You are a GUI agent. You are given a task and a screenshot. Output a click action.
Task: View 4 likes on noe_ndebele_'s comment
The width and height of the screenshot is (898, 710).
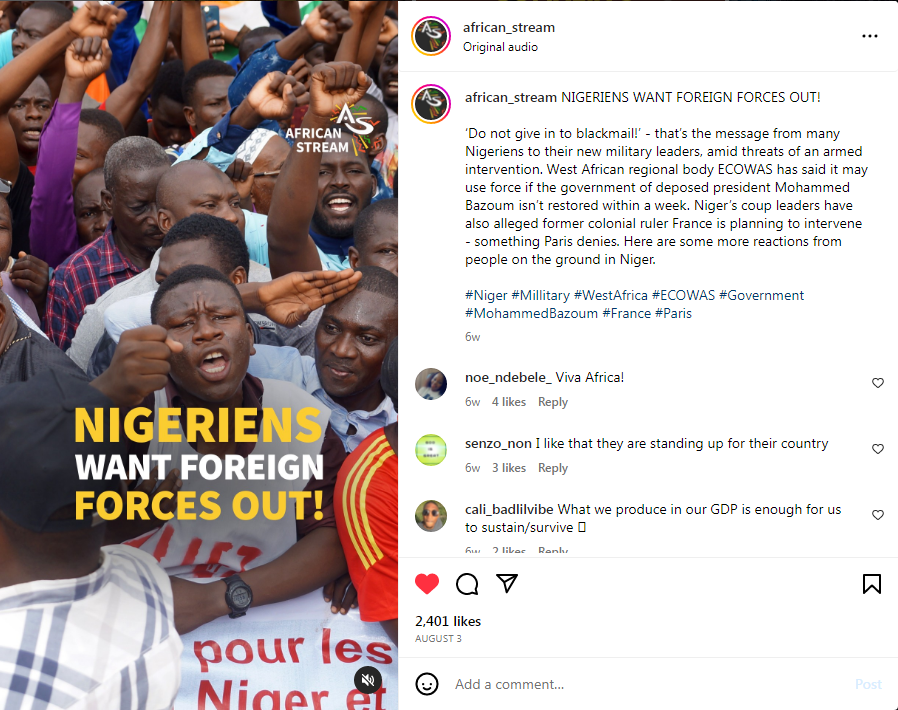tap(509, 402)
